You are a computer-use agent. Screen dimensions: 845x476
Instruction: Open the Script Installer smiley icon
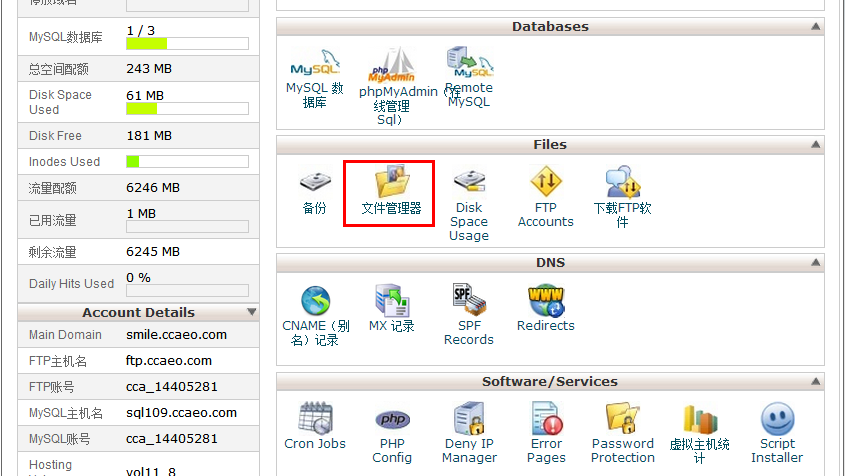pos(777,418)
